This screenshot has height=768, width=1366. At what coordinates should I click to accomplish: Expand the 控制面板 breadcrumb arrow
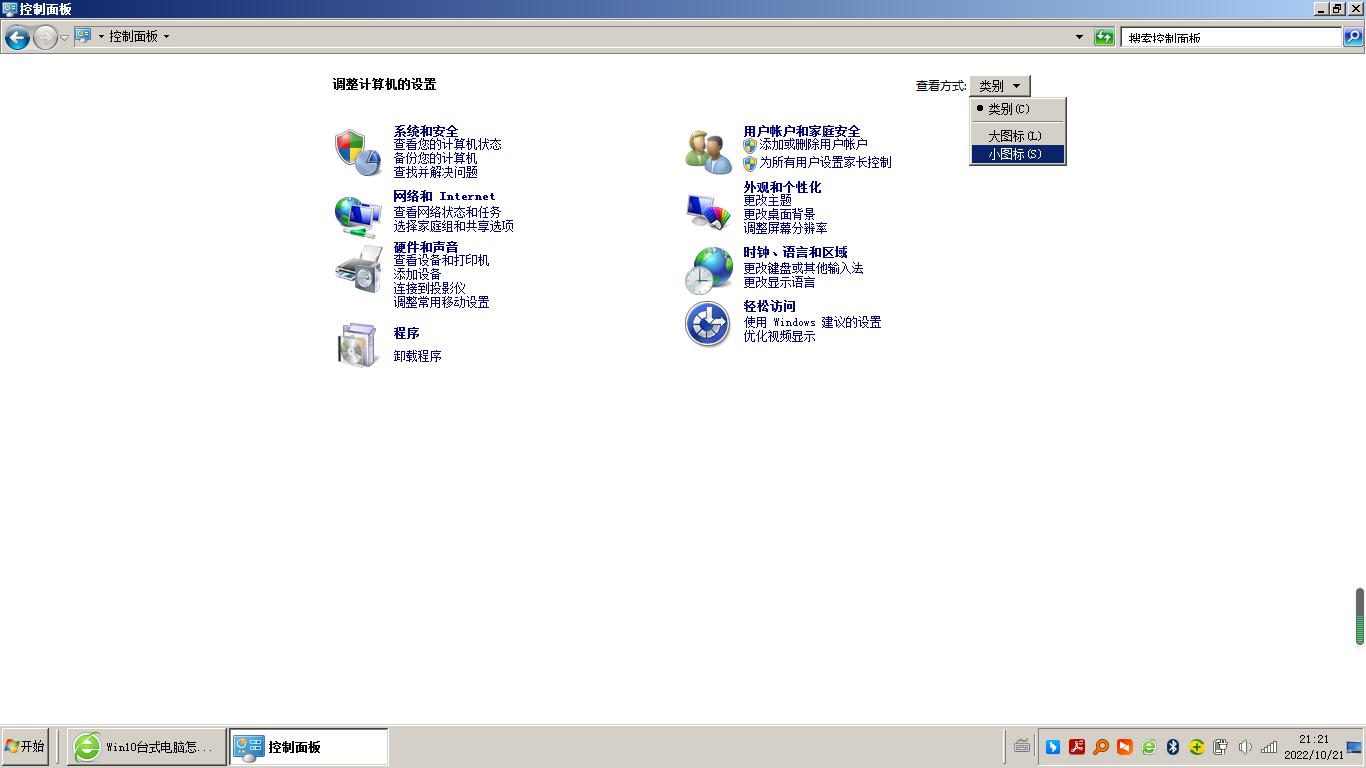point(166,36)
